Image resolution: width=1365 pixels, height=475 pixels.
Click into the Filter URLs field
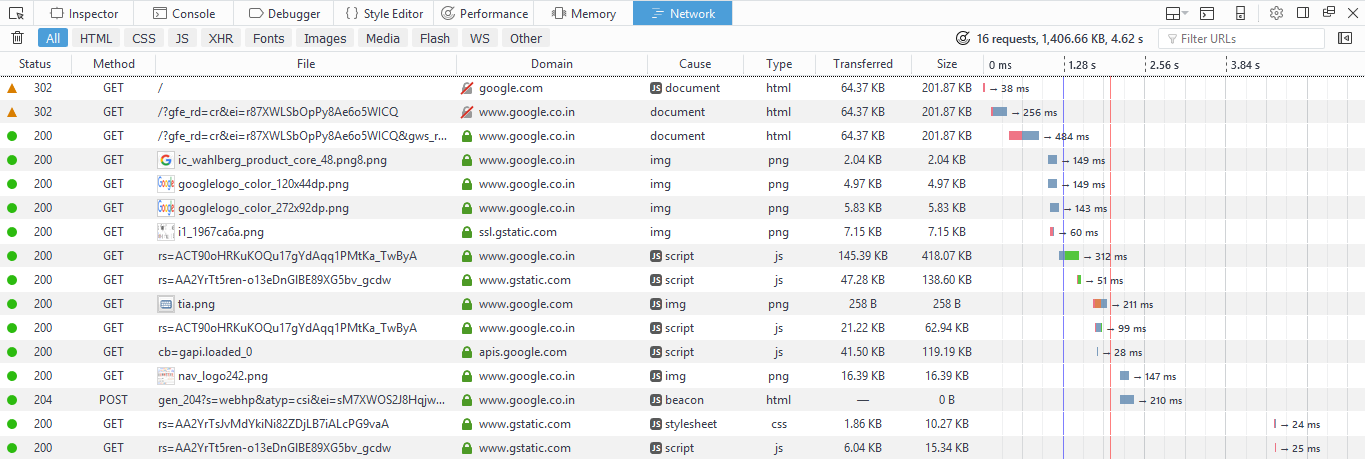tap(1241, 38)
